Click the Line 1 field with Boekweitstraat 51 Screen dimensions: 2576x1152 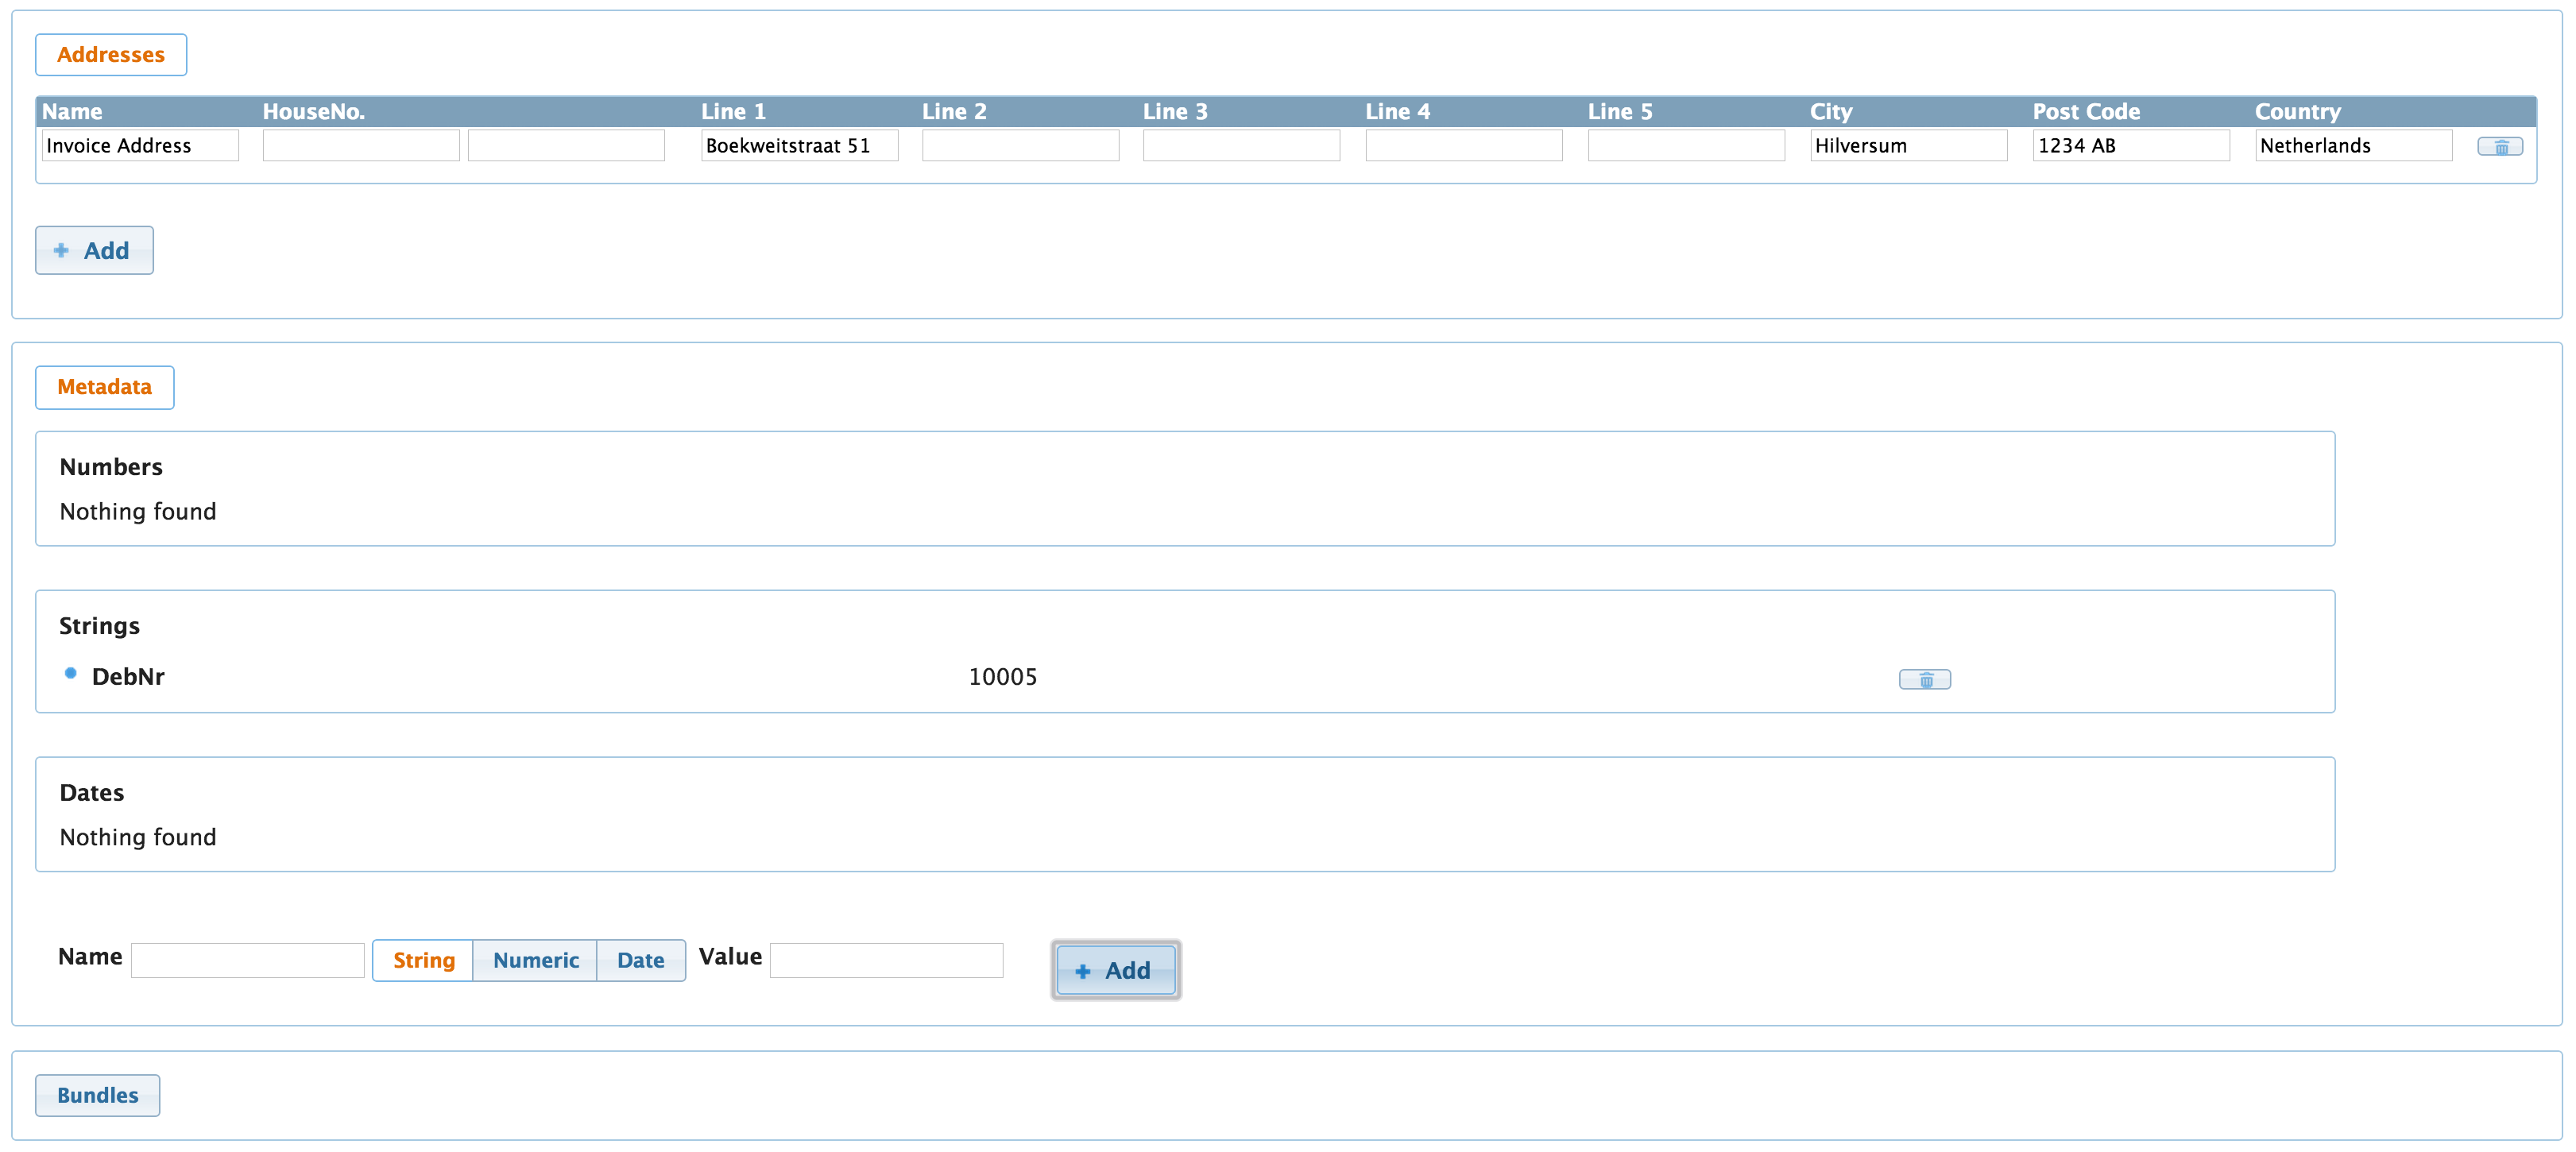[799, 146]
